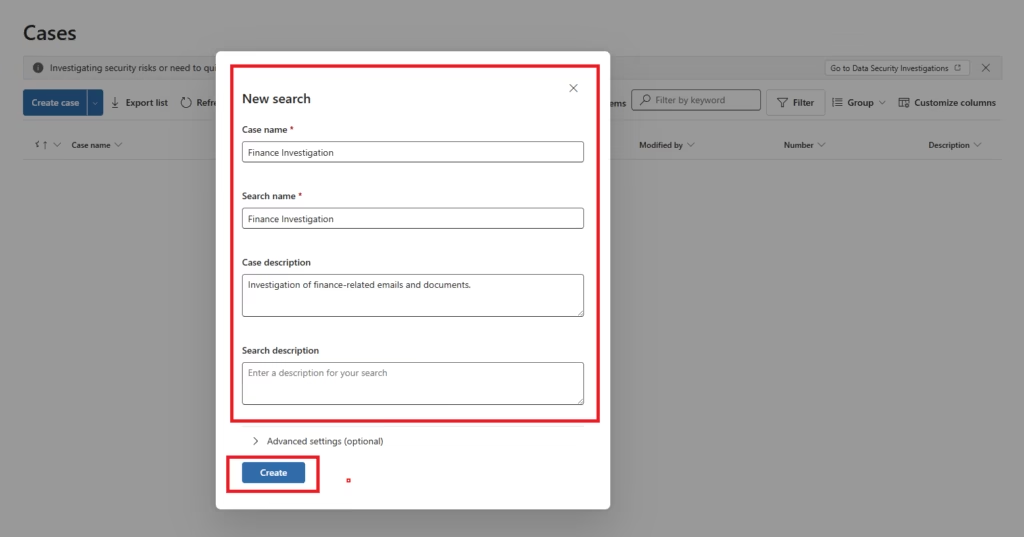This screenshot has height=537, width=1024.
Task: Click the sort arrows icon in table header
Action: [41, 145]
